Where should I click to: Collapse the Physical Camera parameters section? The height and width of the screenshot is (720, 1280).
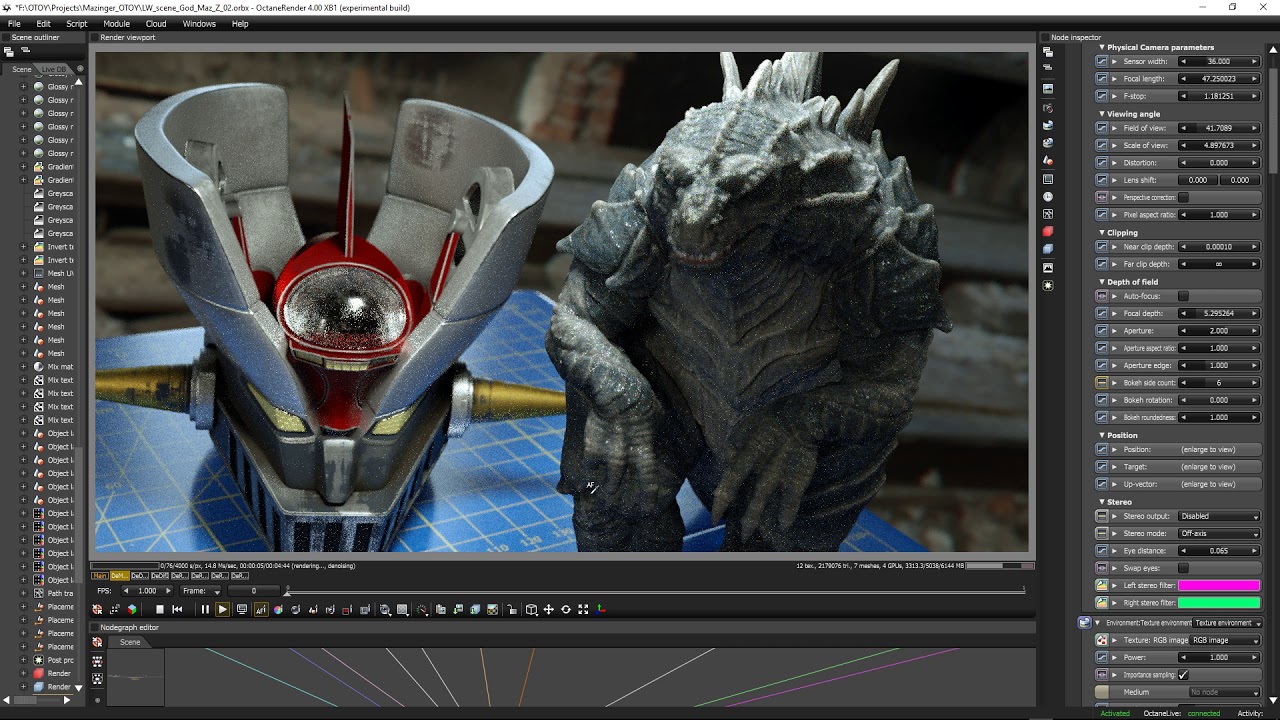point(1102,47)
